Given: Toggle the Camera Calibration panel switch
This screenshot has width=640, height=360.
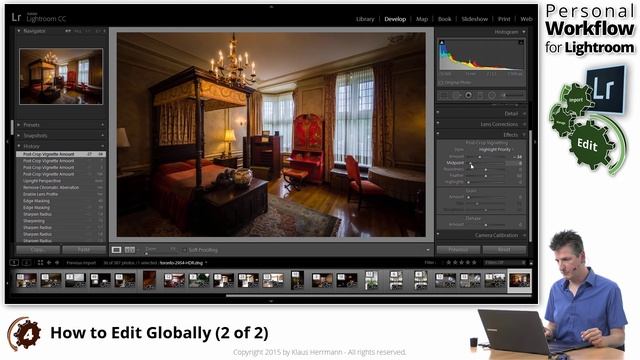Looking at the screenshot, I should click(x=438, y=235).
